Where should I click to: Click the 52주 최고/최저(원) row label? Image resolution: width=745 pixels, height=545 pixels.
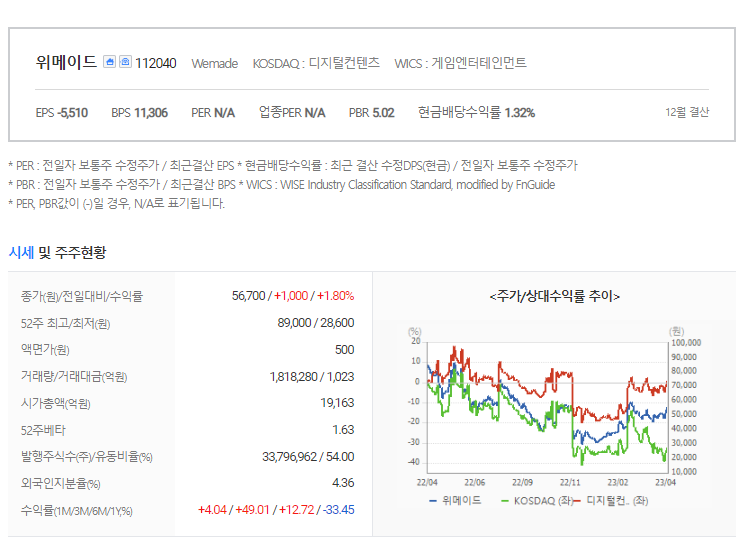(66, 324)
